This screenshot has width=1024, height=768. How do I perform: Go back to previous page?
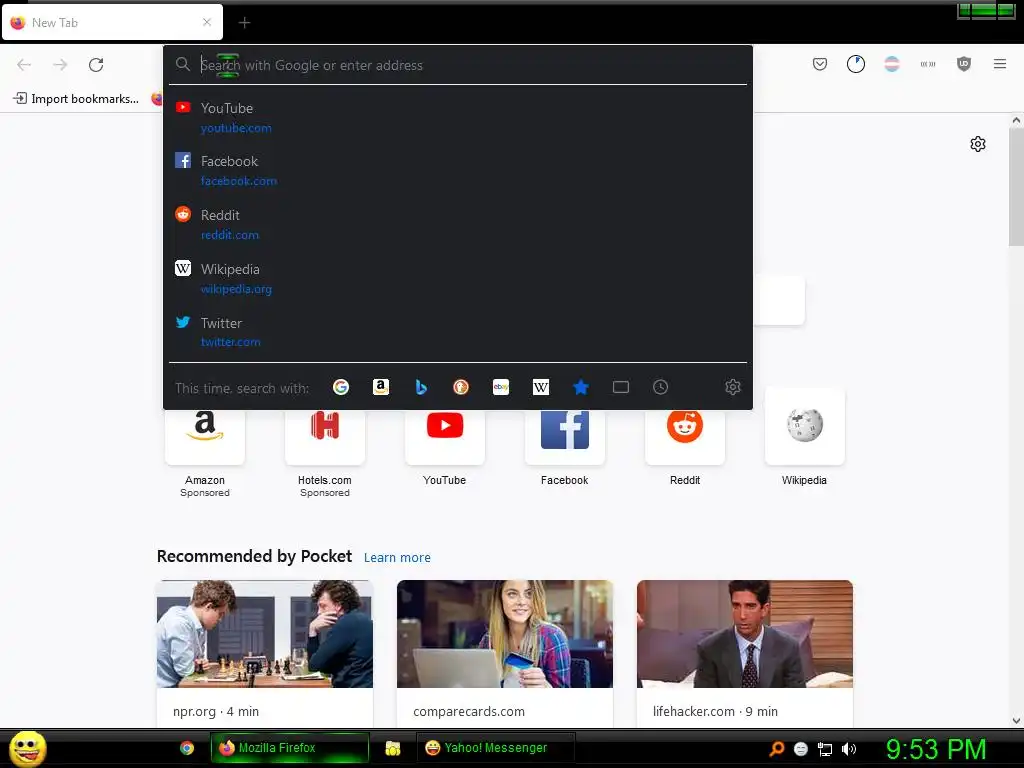coord(24,65)
